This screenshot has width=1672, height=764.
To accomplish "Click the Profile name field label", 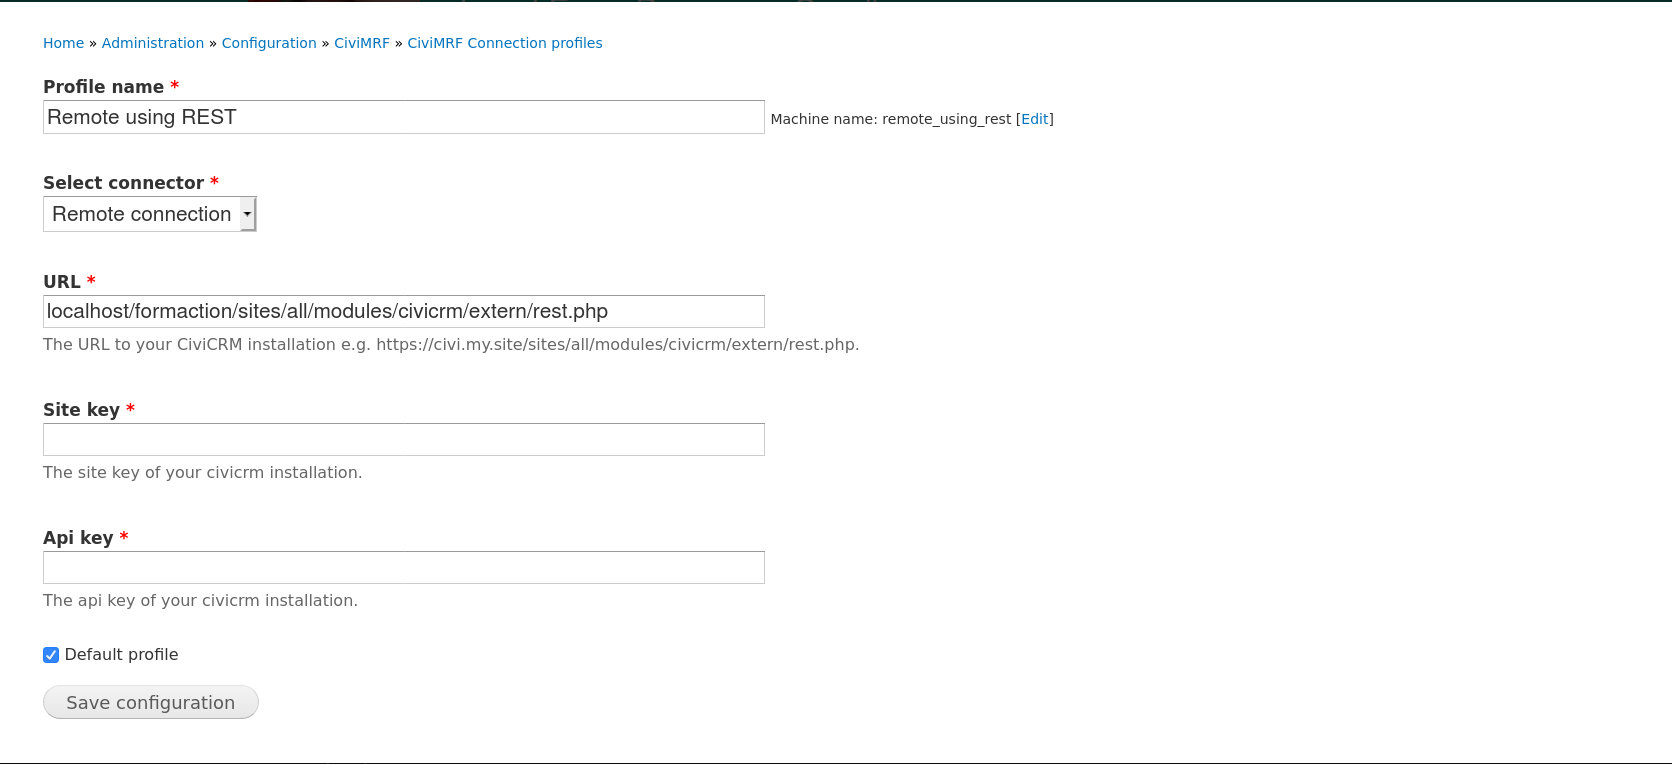I will (103, 87).
